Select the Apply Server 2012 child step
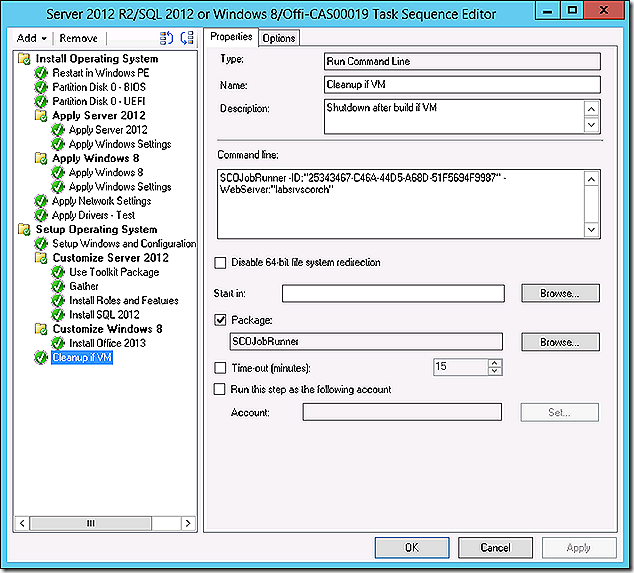Viewport: 634px width, 573px height. (x=108, y=130)
